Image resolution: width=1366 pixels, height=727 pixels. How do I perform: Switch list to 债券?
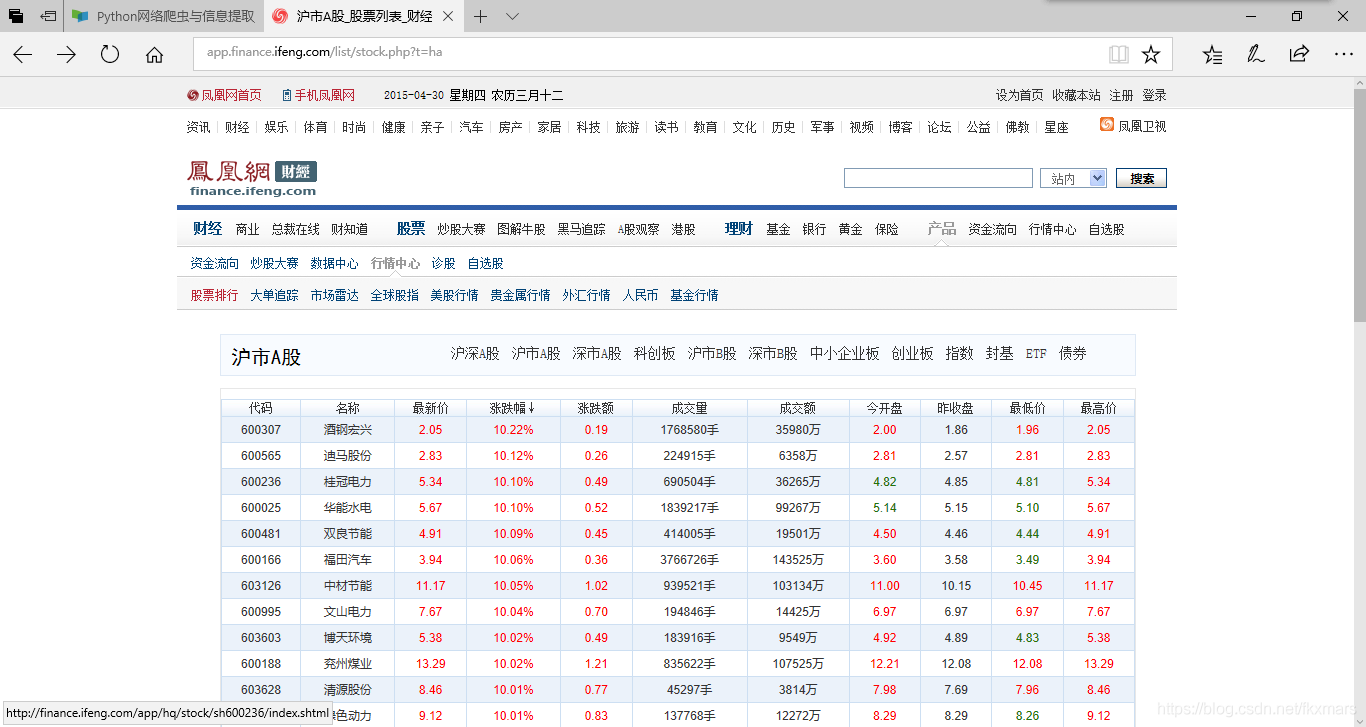point(1073,353)
